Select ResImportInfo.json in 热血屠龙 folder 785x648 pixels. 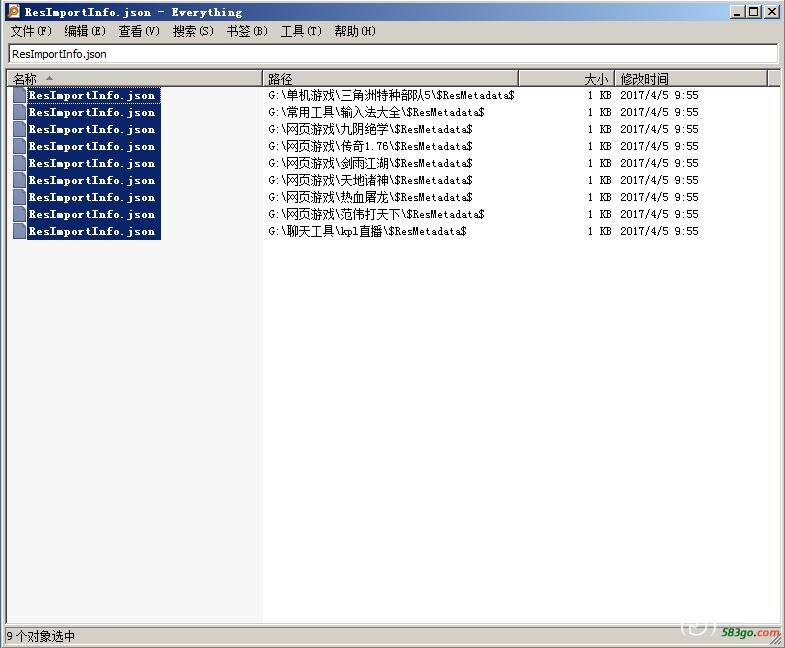[94, 197]
